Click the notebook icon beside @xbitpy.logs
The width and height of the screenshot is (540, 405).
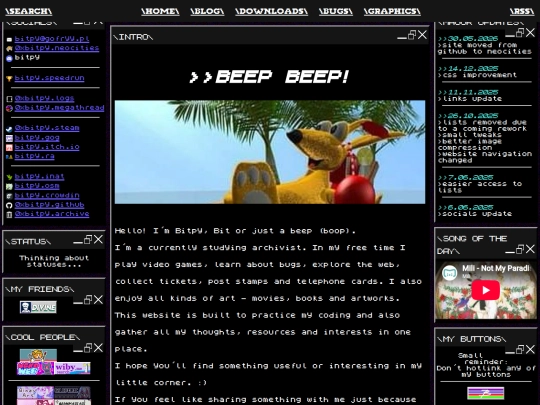9,99
